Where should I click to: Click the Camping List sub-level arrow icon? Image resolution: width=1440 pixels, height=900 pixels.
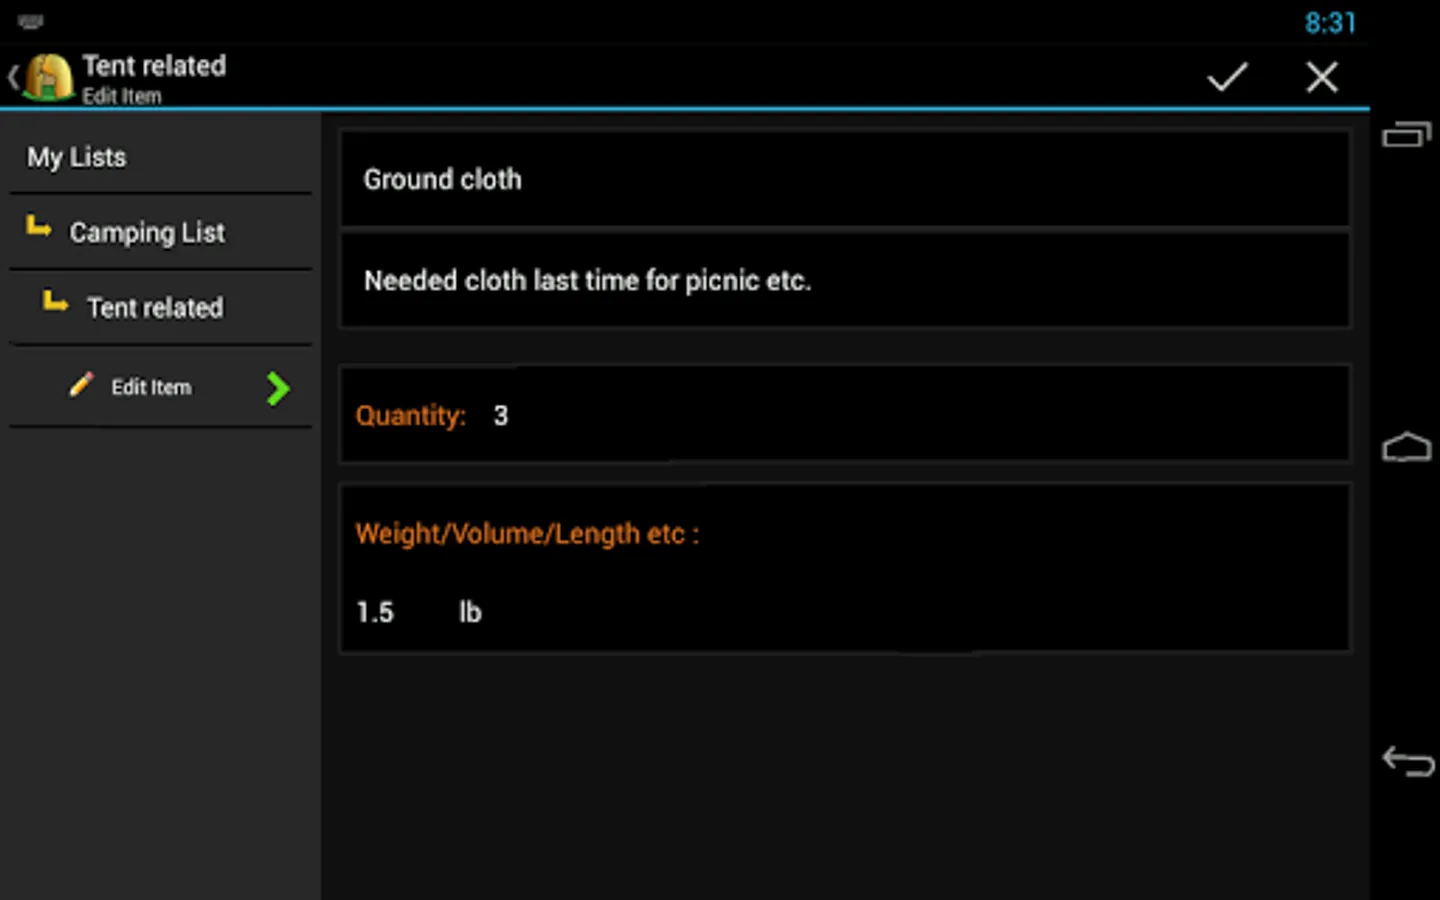39,228
